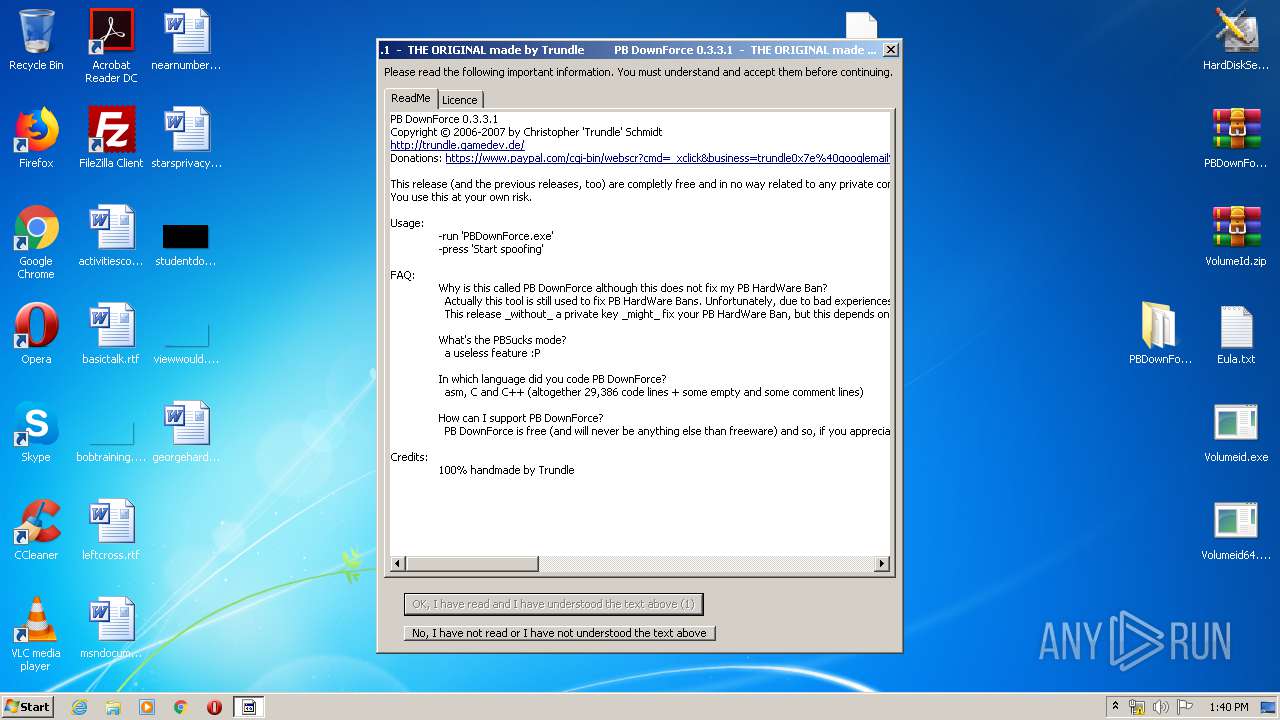Switch to the ReadMe tab
The image size is (1280, 720).
pos(411,98)
